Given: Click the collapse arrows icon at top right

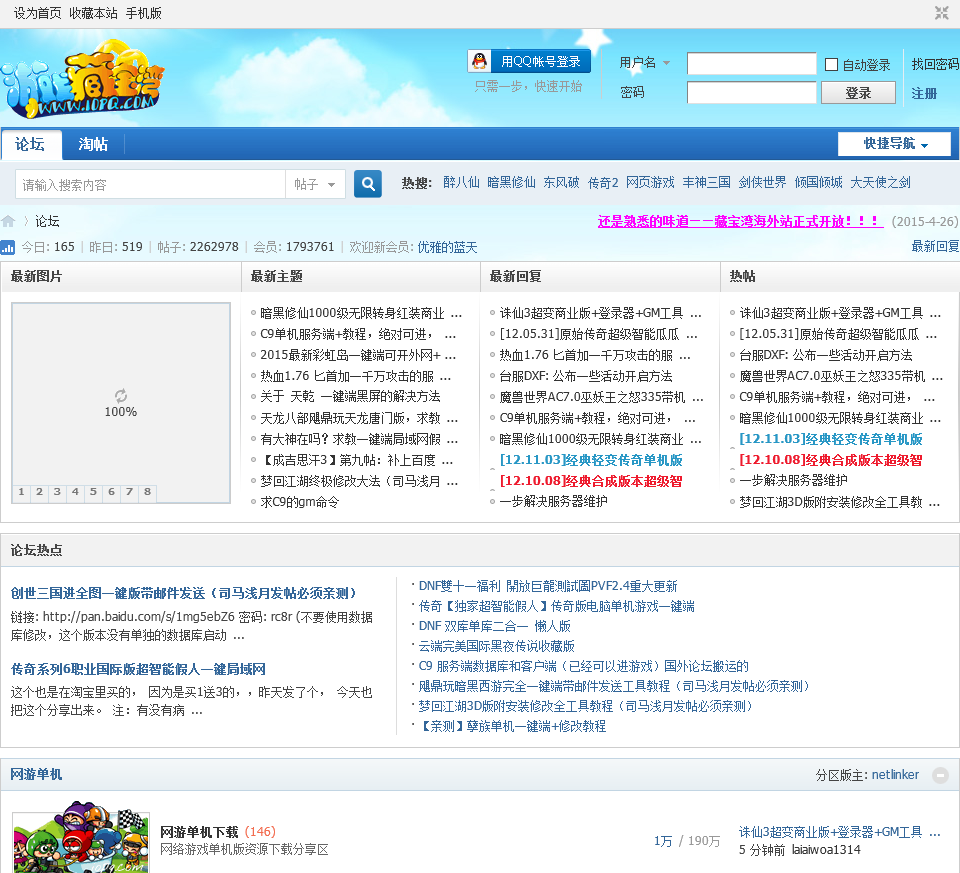Looking at the screenshot, I should pyautogui.click(x=942, y=13).
